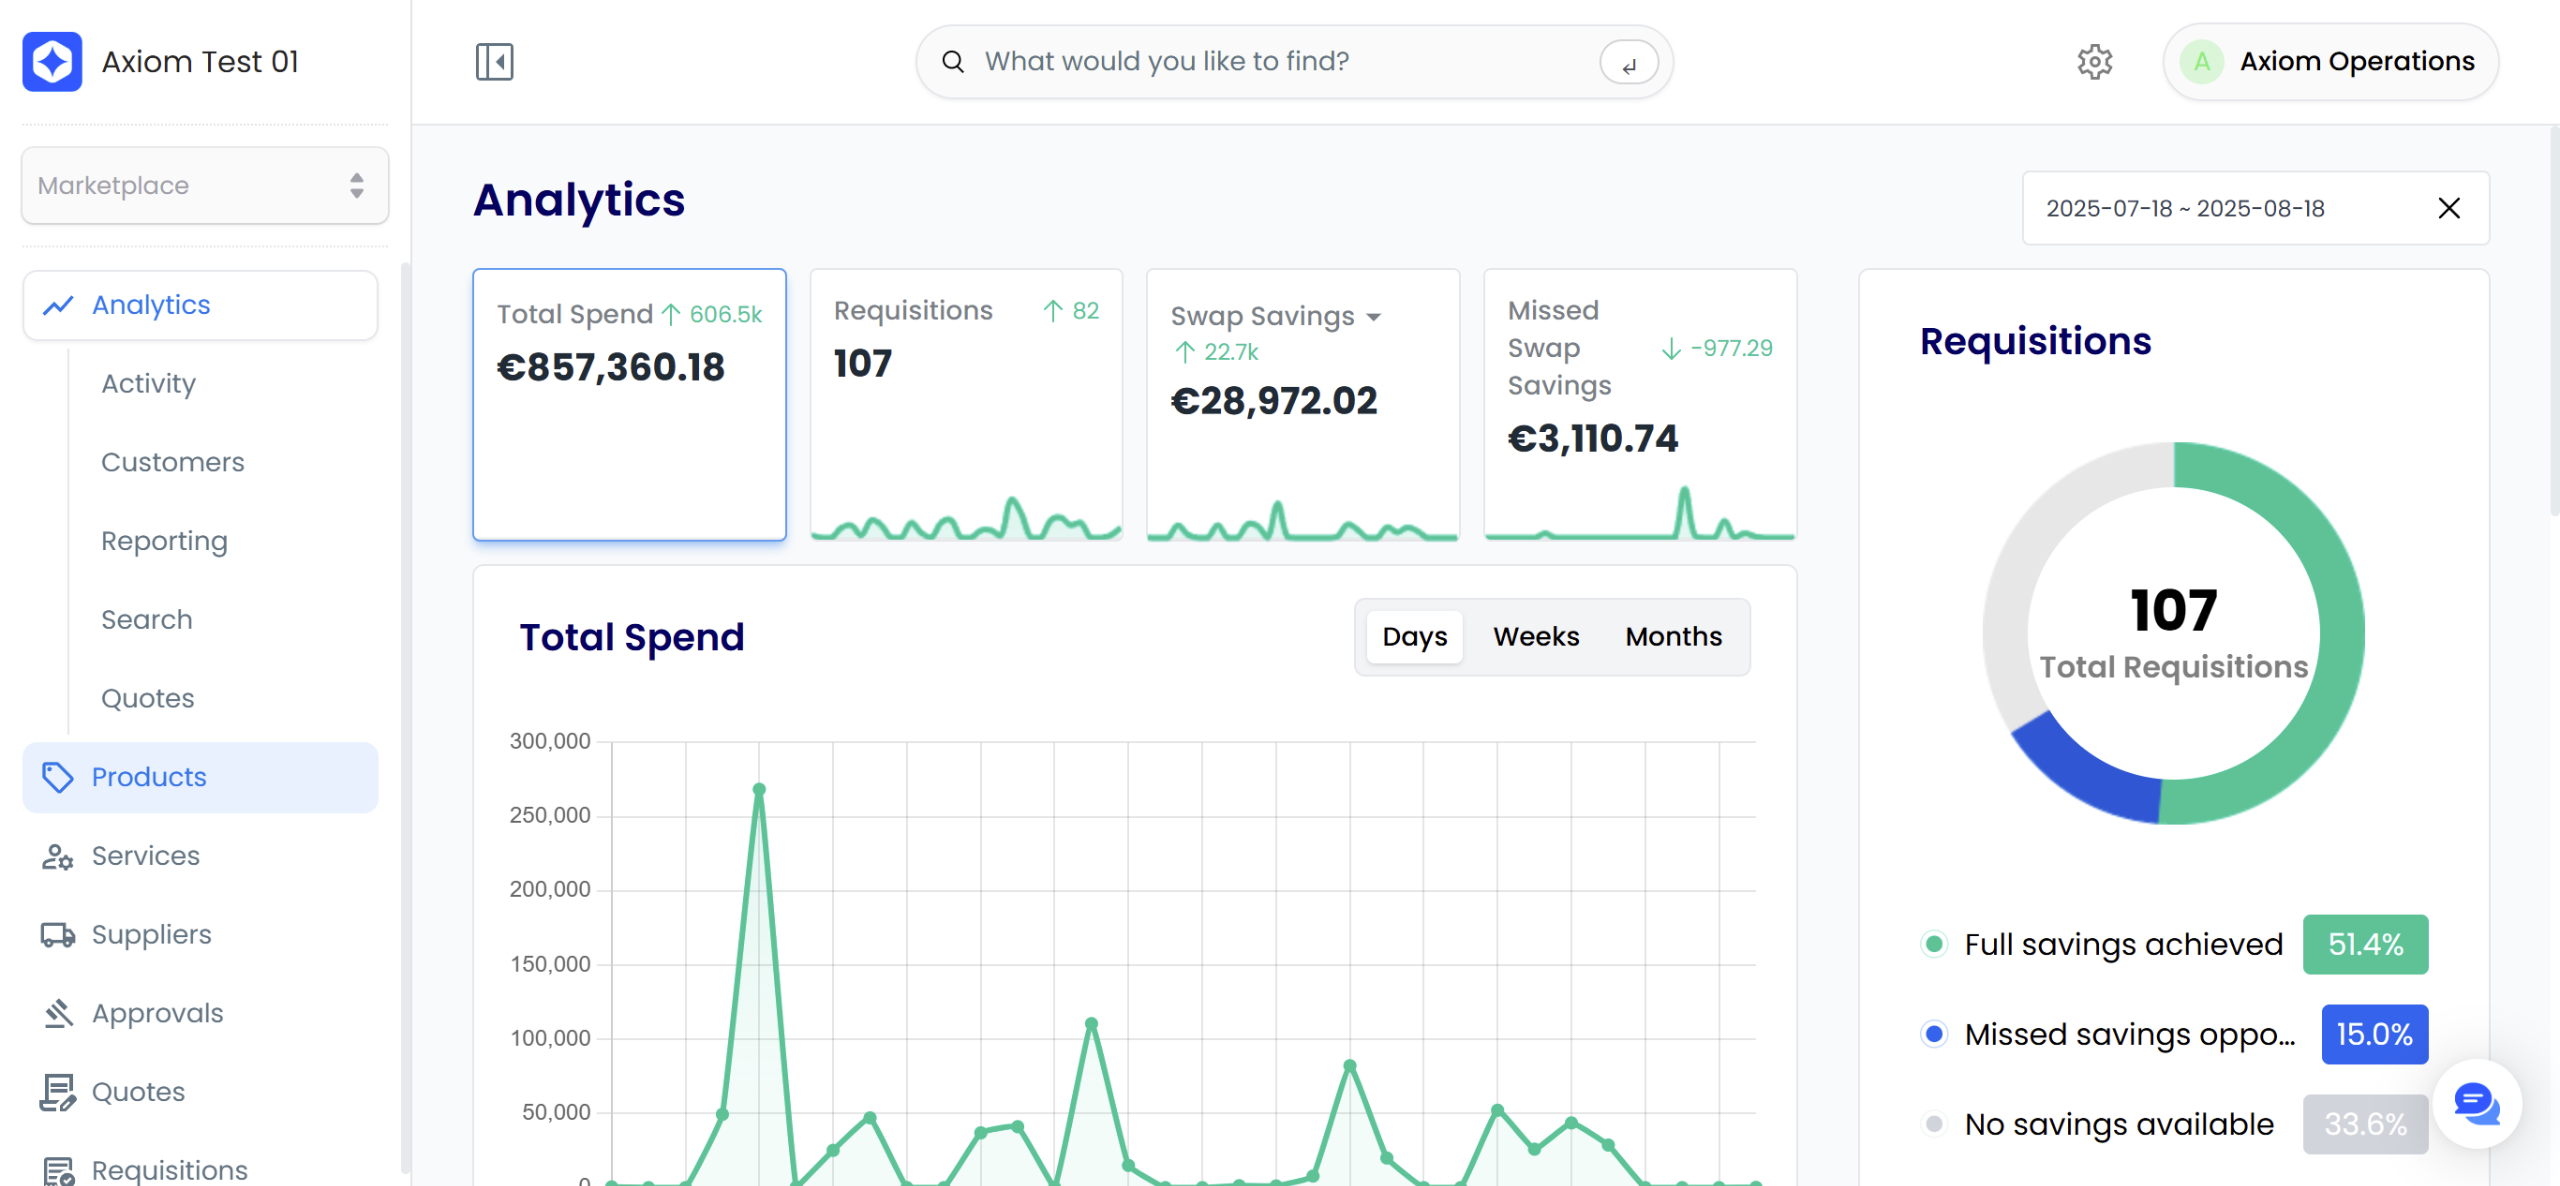Viewport: 2560px width, 1186px height.
Task: Open Services via the person-gear icon
Action: click(x=57, y=857)
